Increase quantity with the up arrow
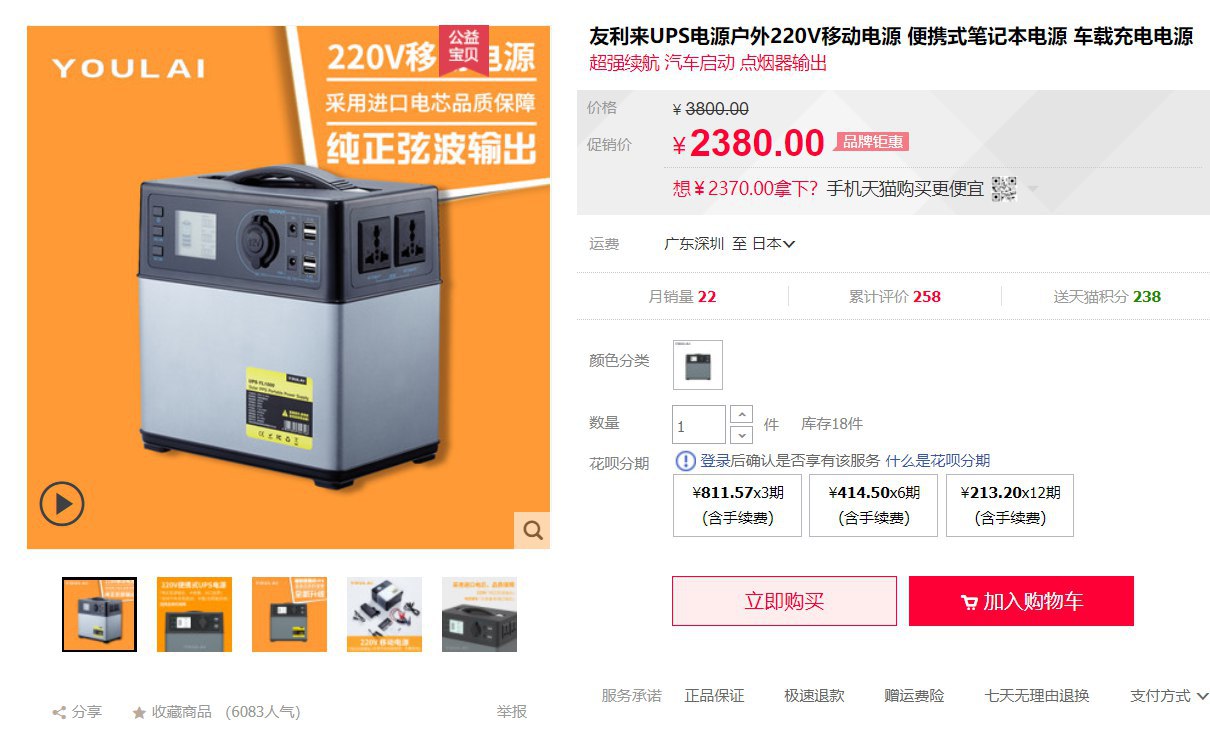 [x=741, y=414]
